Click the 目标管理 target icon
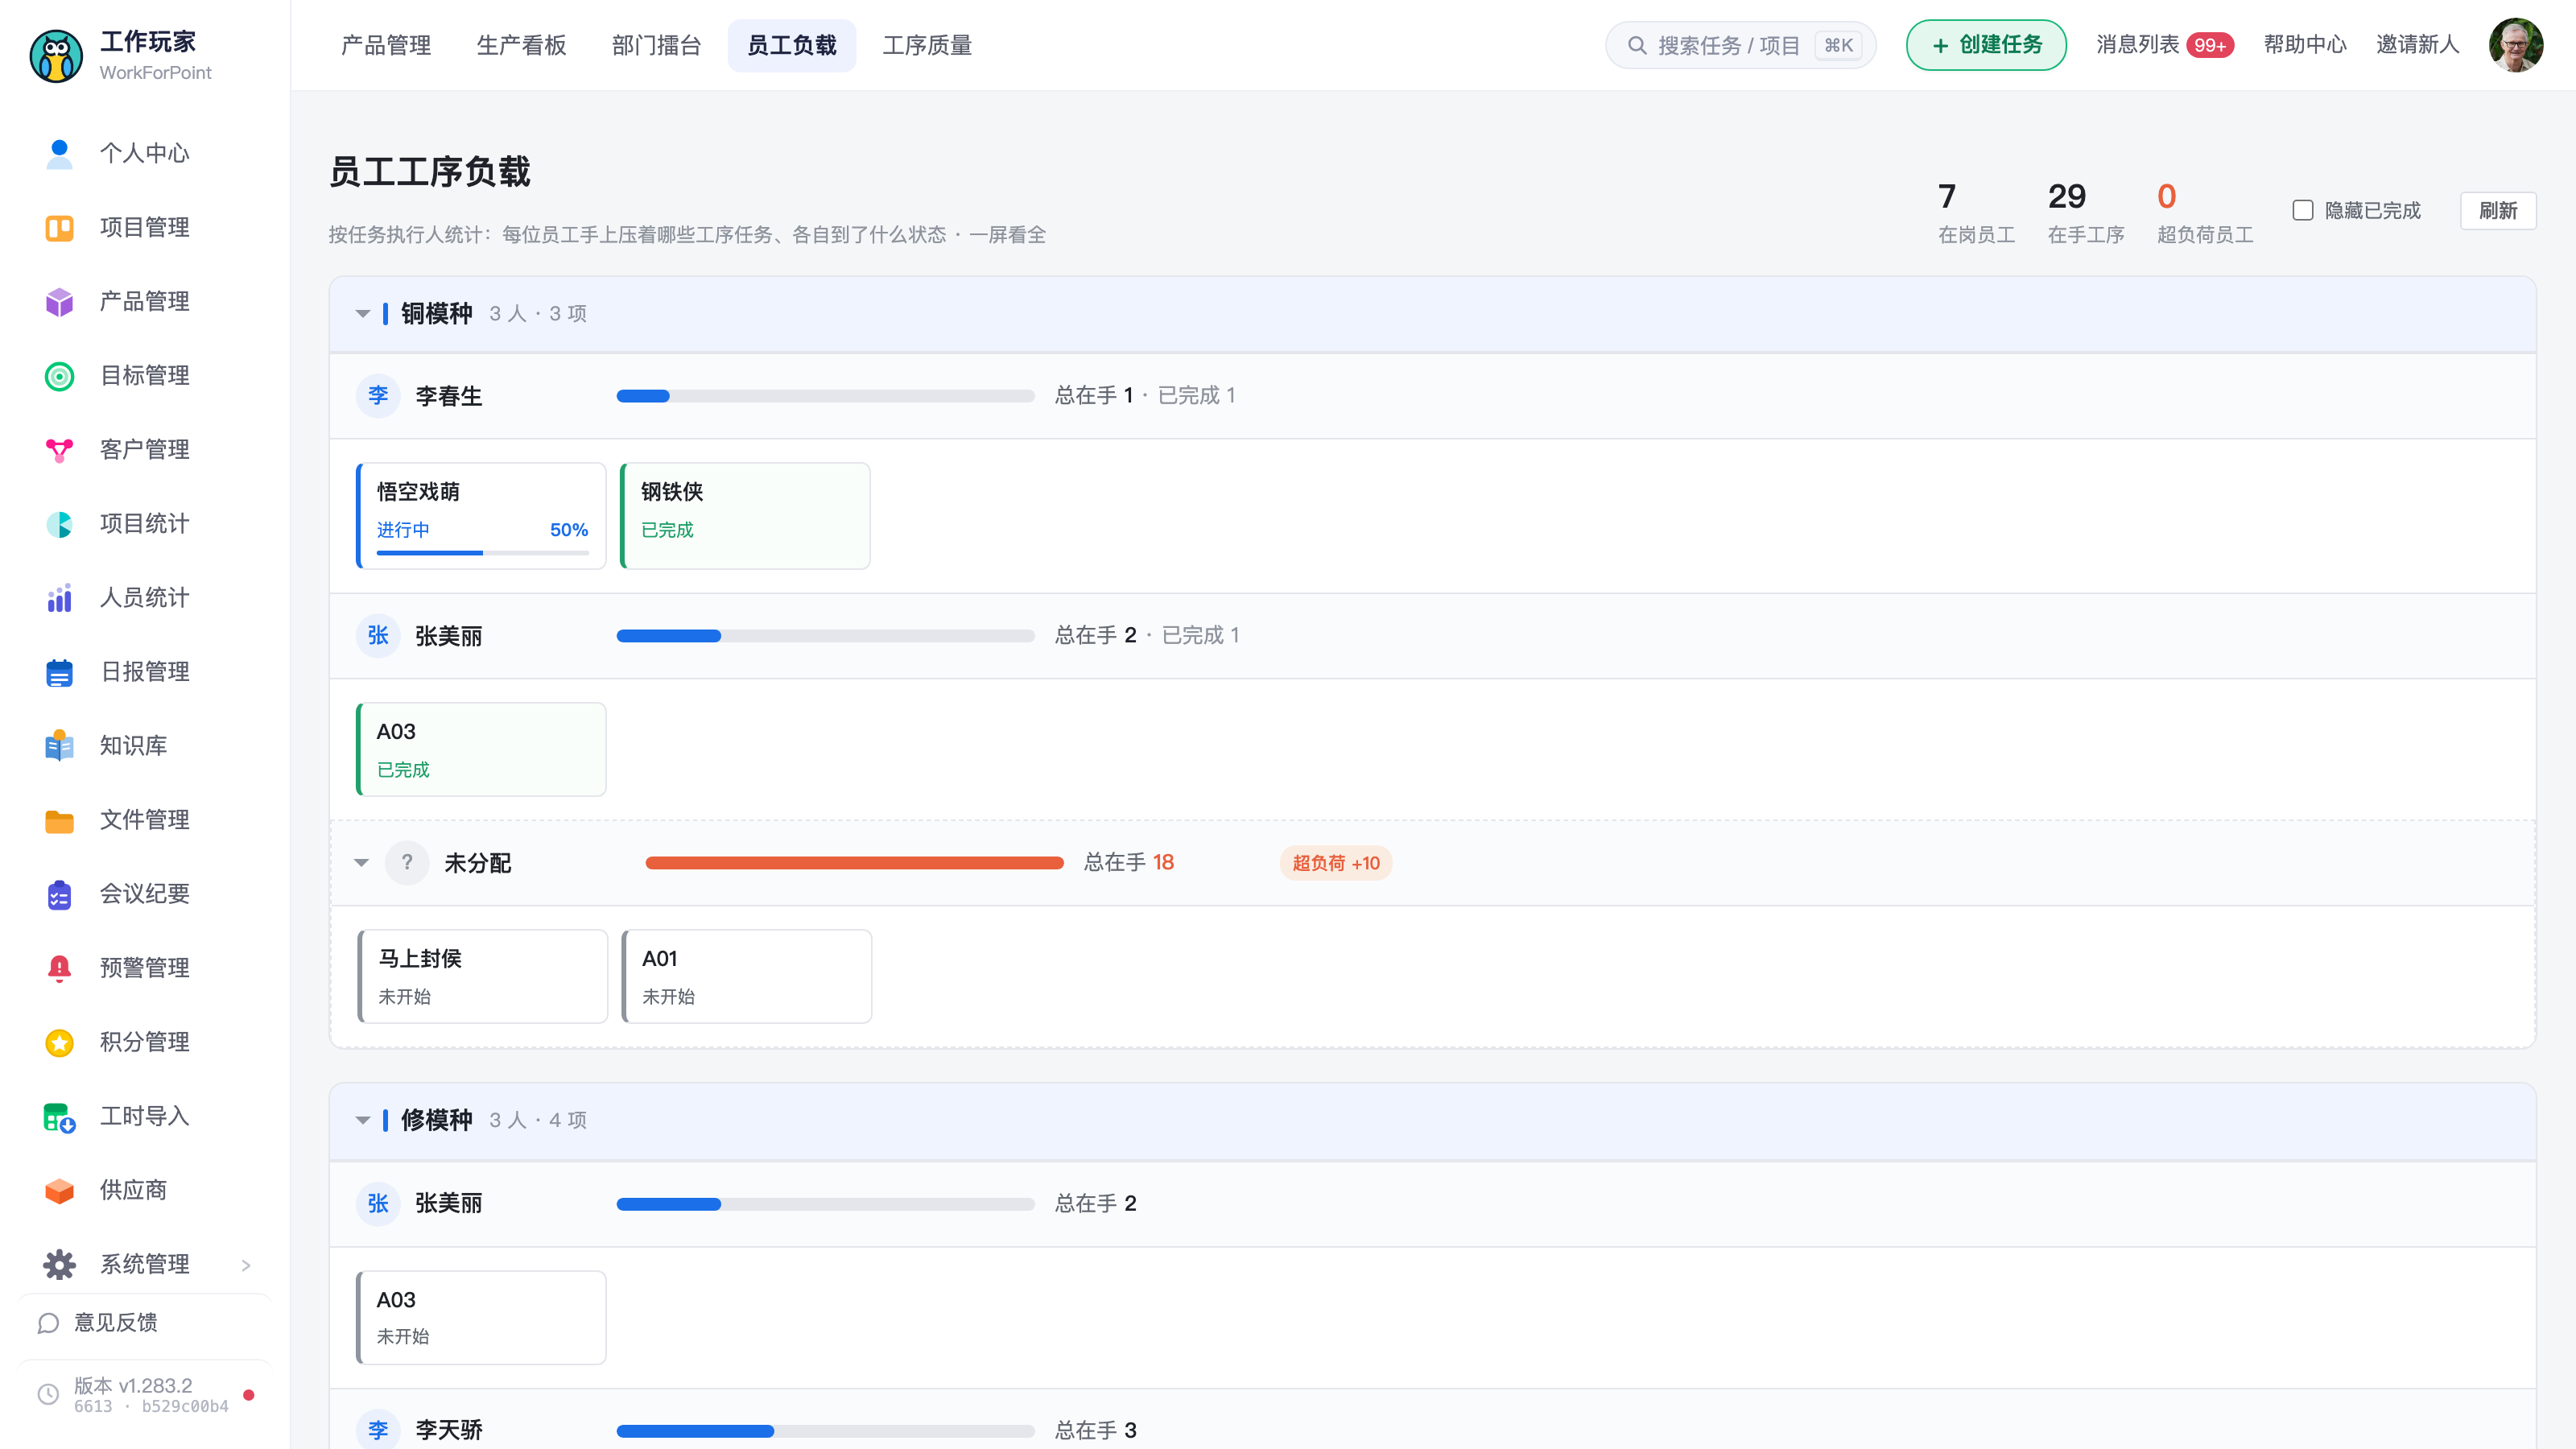 (59, 376)
